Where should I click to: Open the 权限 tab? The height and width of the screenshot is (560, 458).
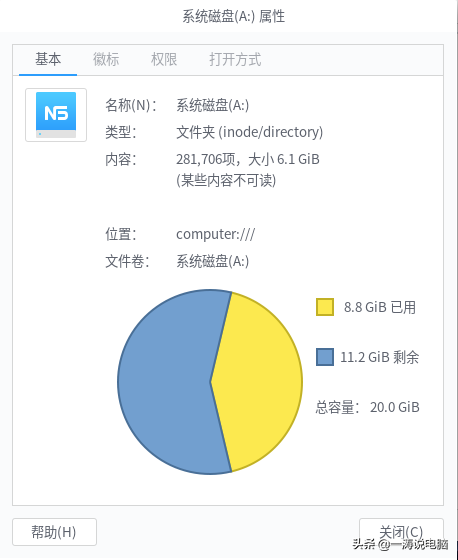(164, 59)
